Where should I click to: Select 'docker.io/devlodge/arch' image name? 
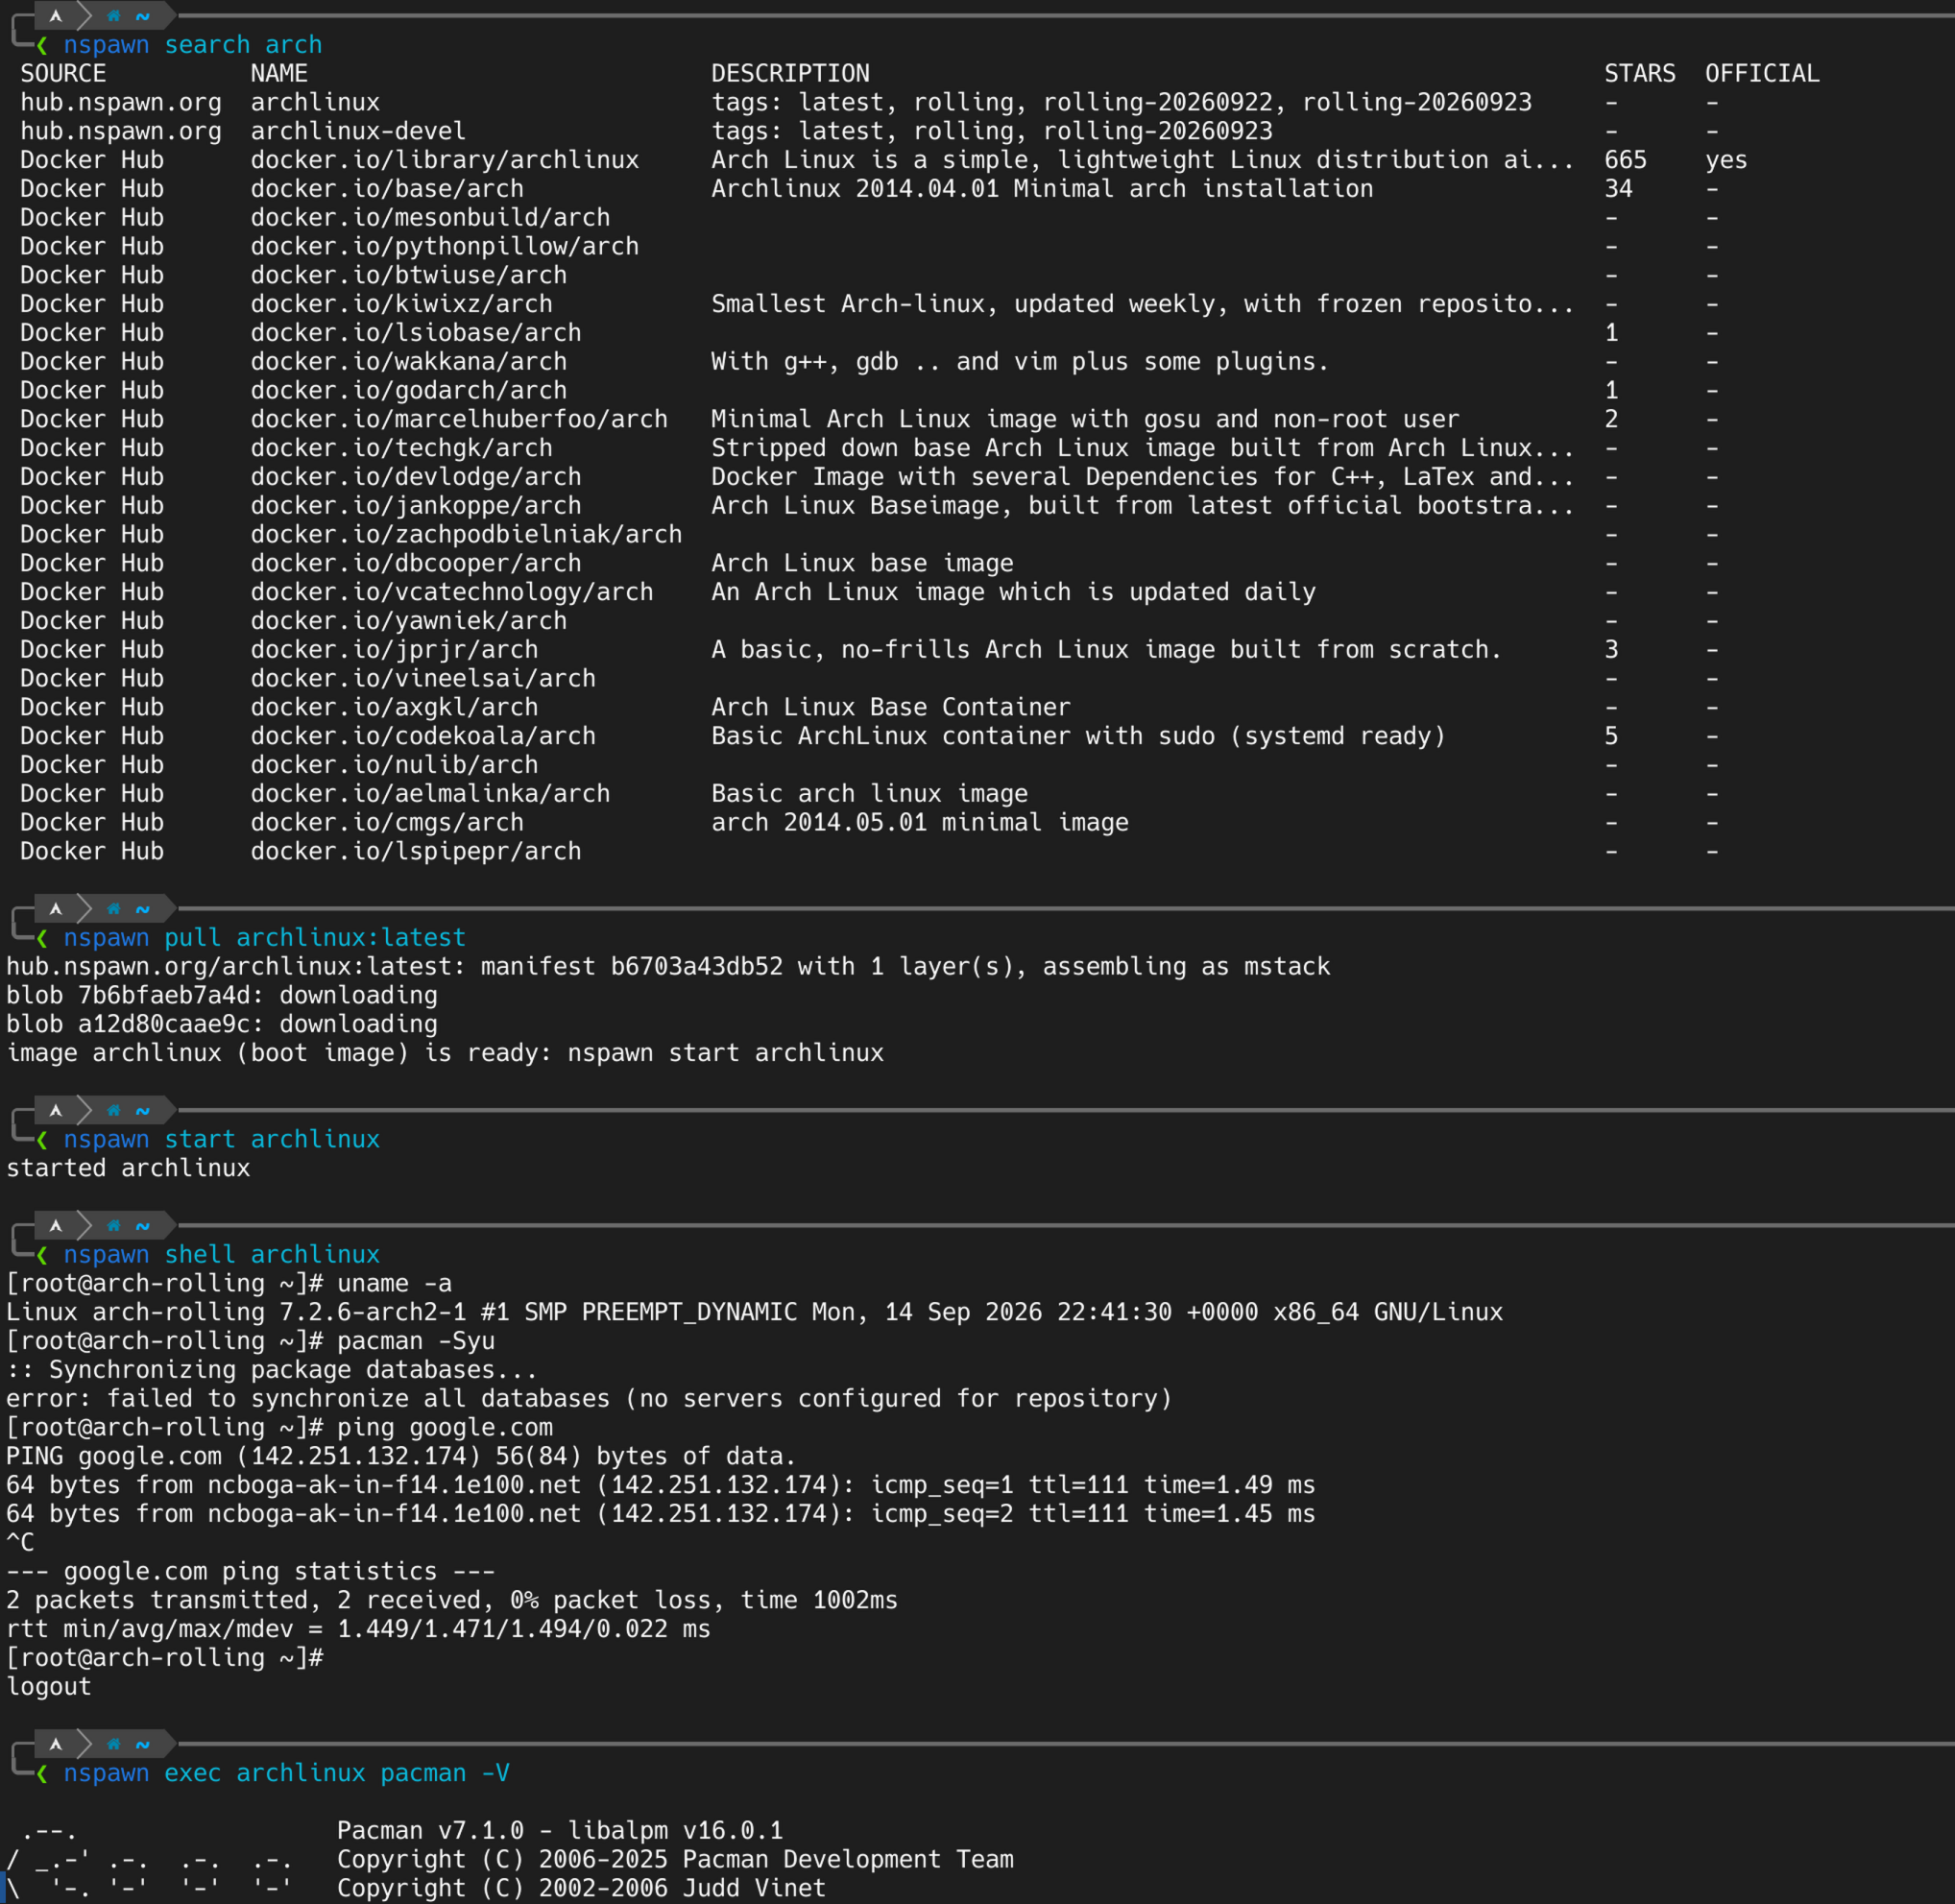pyautogui.click(x=416, y=477)
